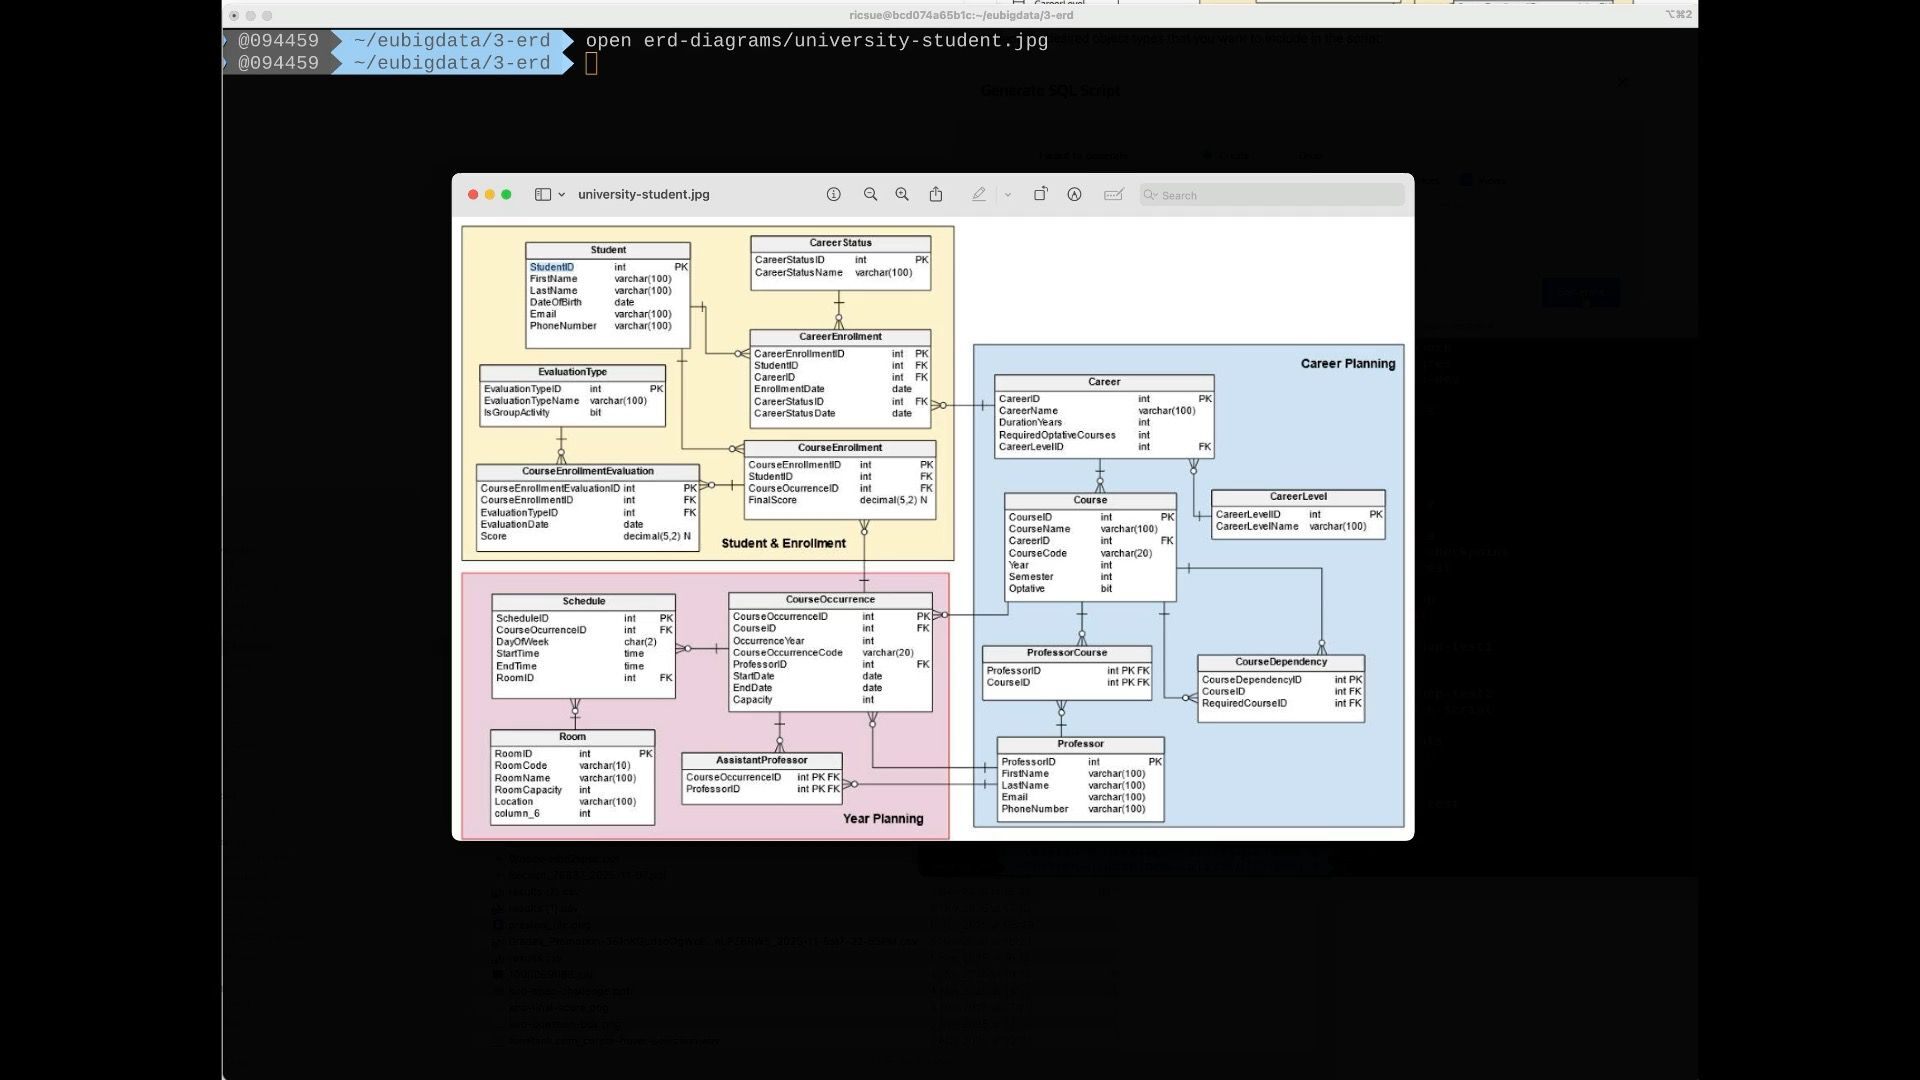
Task: Toggle the sidebar view button in Preview
Action: click(543, 195)
